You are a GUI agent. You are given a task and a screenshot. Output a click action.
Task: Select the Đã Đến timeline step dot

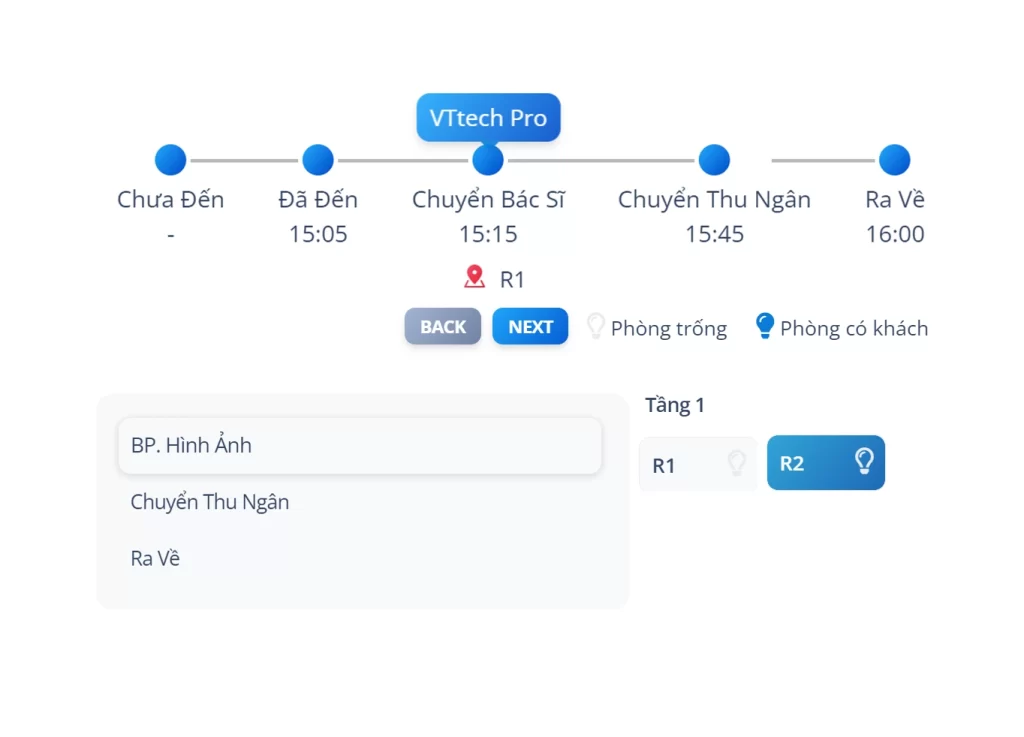pyautogui.click(x=318, y=160)
